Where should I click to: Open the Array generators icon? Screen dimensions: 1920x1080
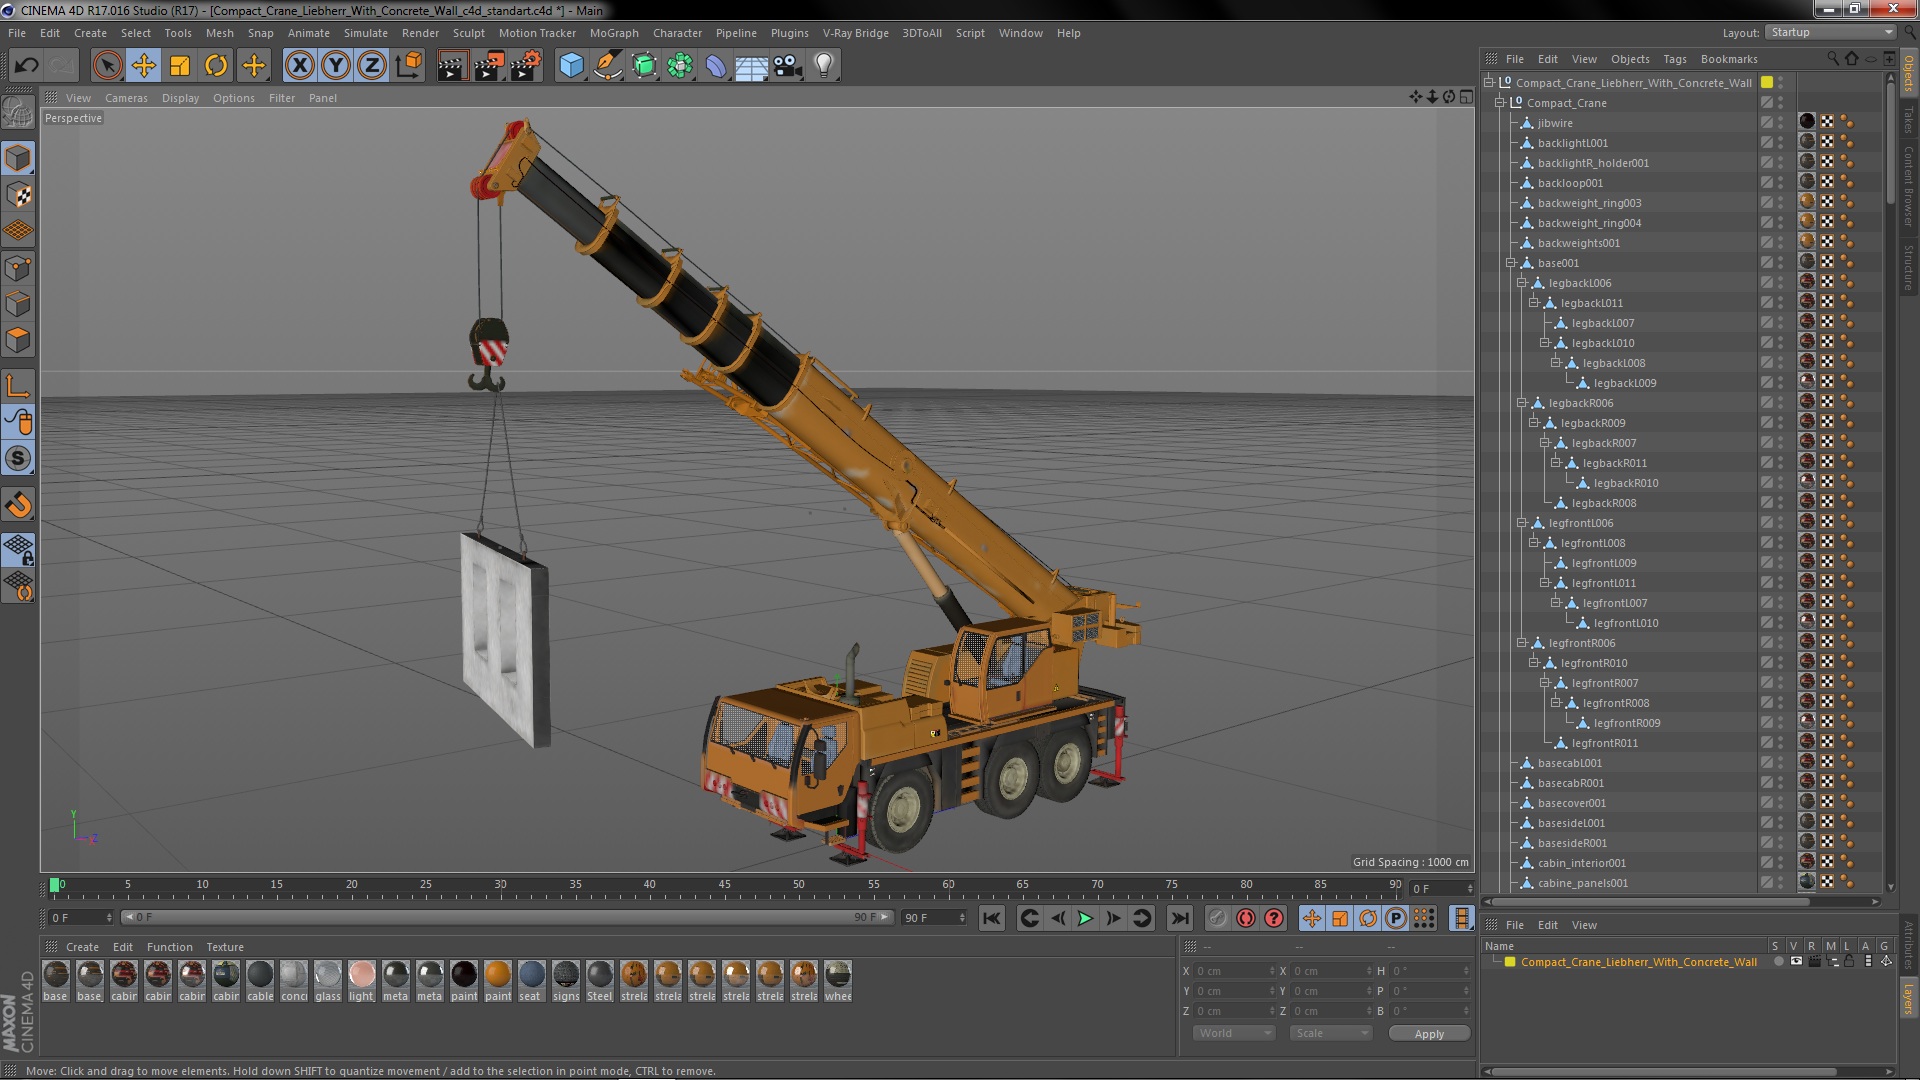coord(680,66)
